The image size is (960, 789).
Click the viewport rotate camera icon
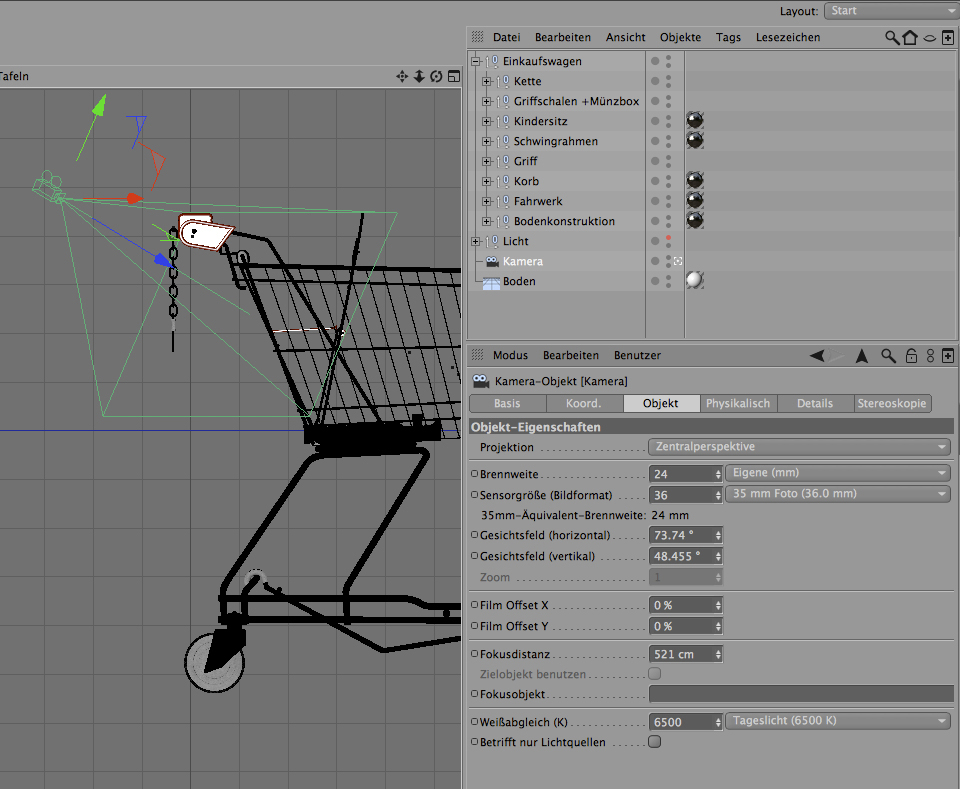[436, 76]
